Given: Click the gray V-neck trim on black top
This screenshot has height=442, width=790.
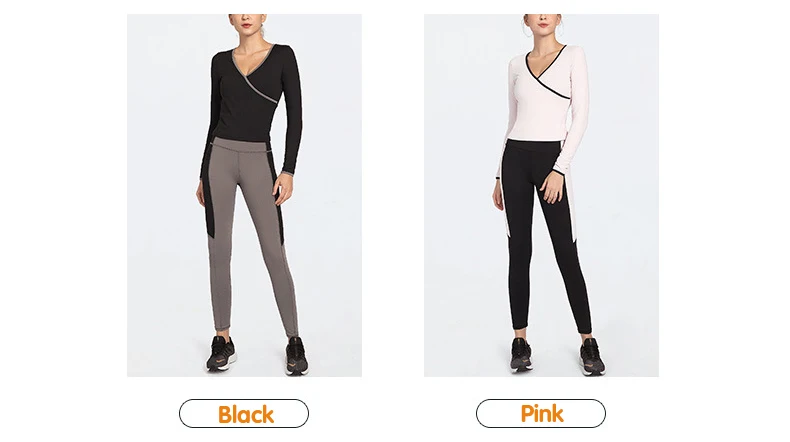Looking at the screenshot, I should point(253,76).
